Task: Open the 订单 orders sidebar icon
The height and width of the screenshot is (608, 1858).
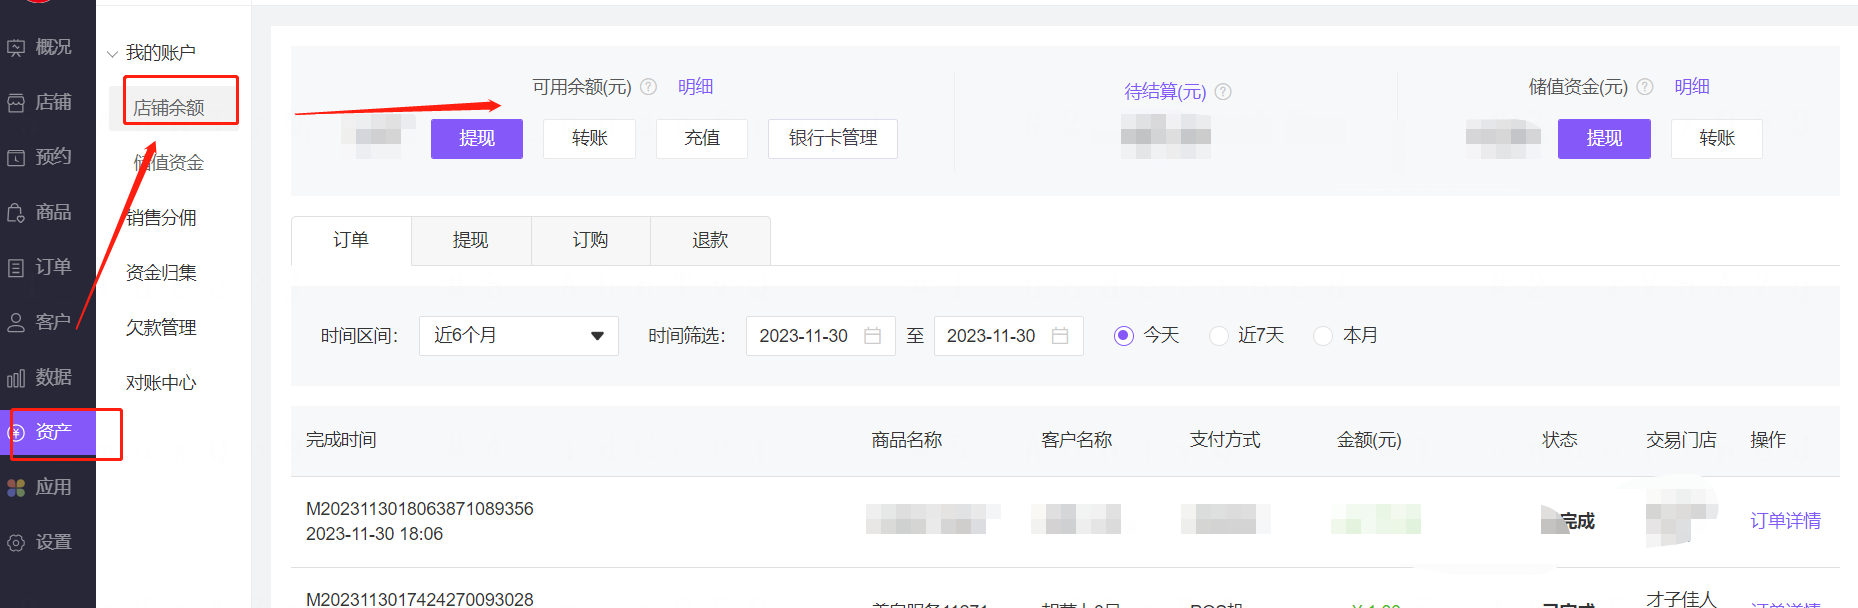Action: tap(16, 267)
